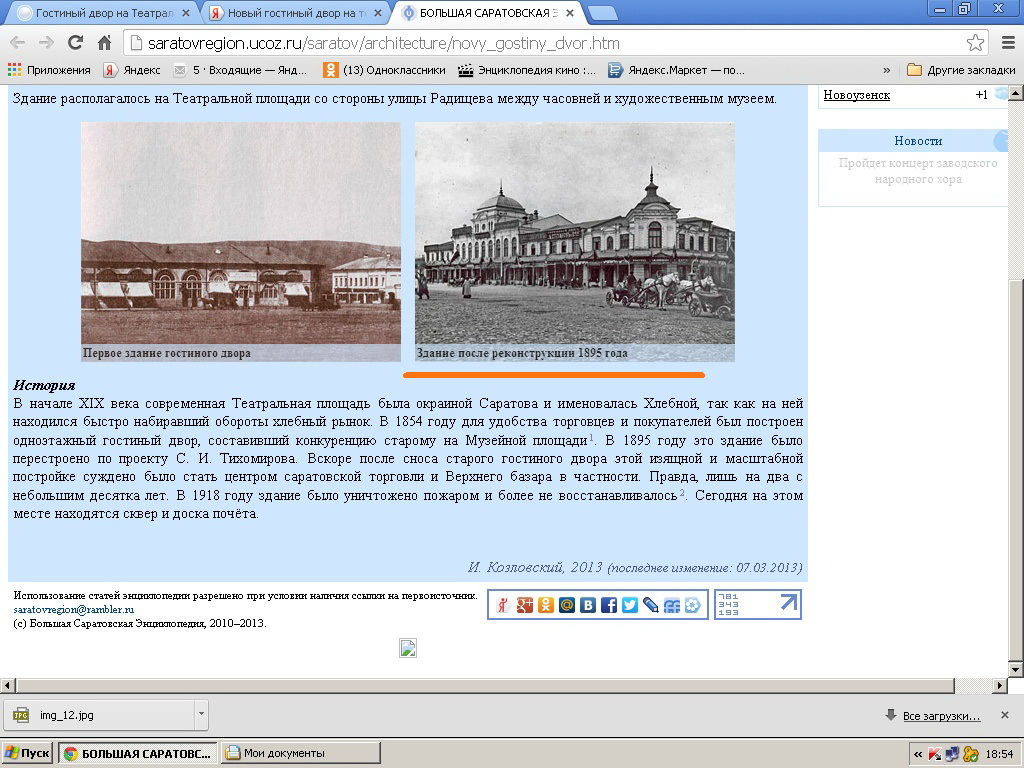The image size is (1024, 768).
Task: Open Все загрузки downloads link
Action: pyautogui.click(x=941, y=716)
